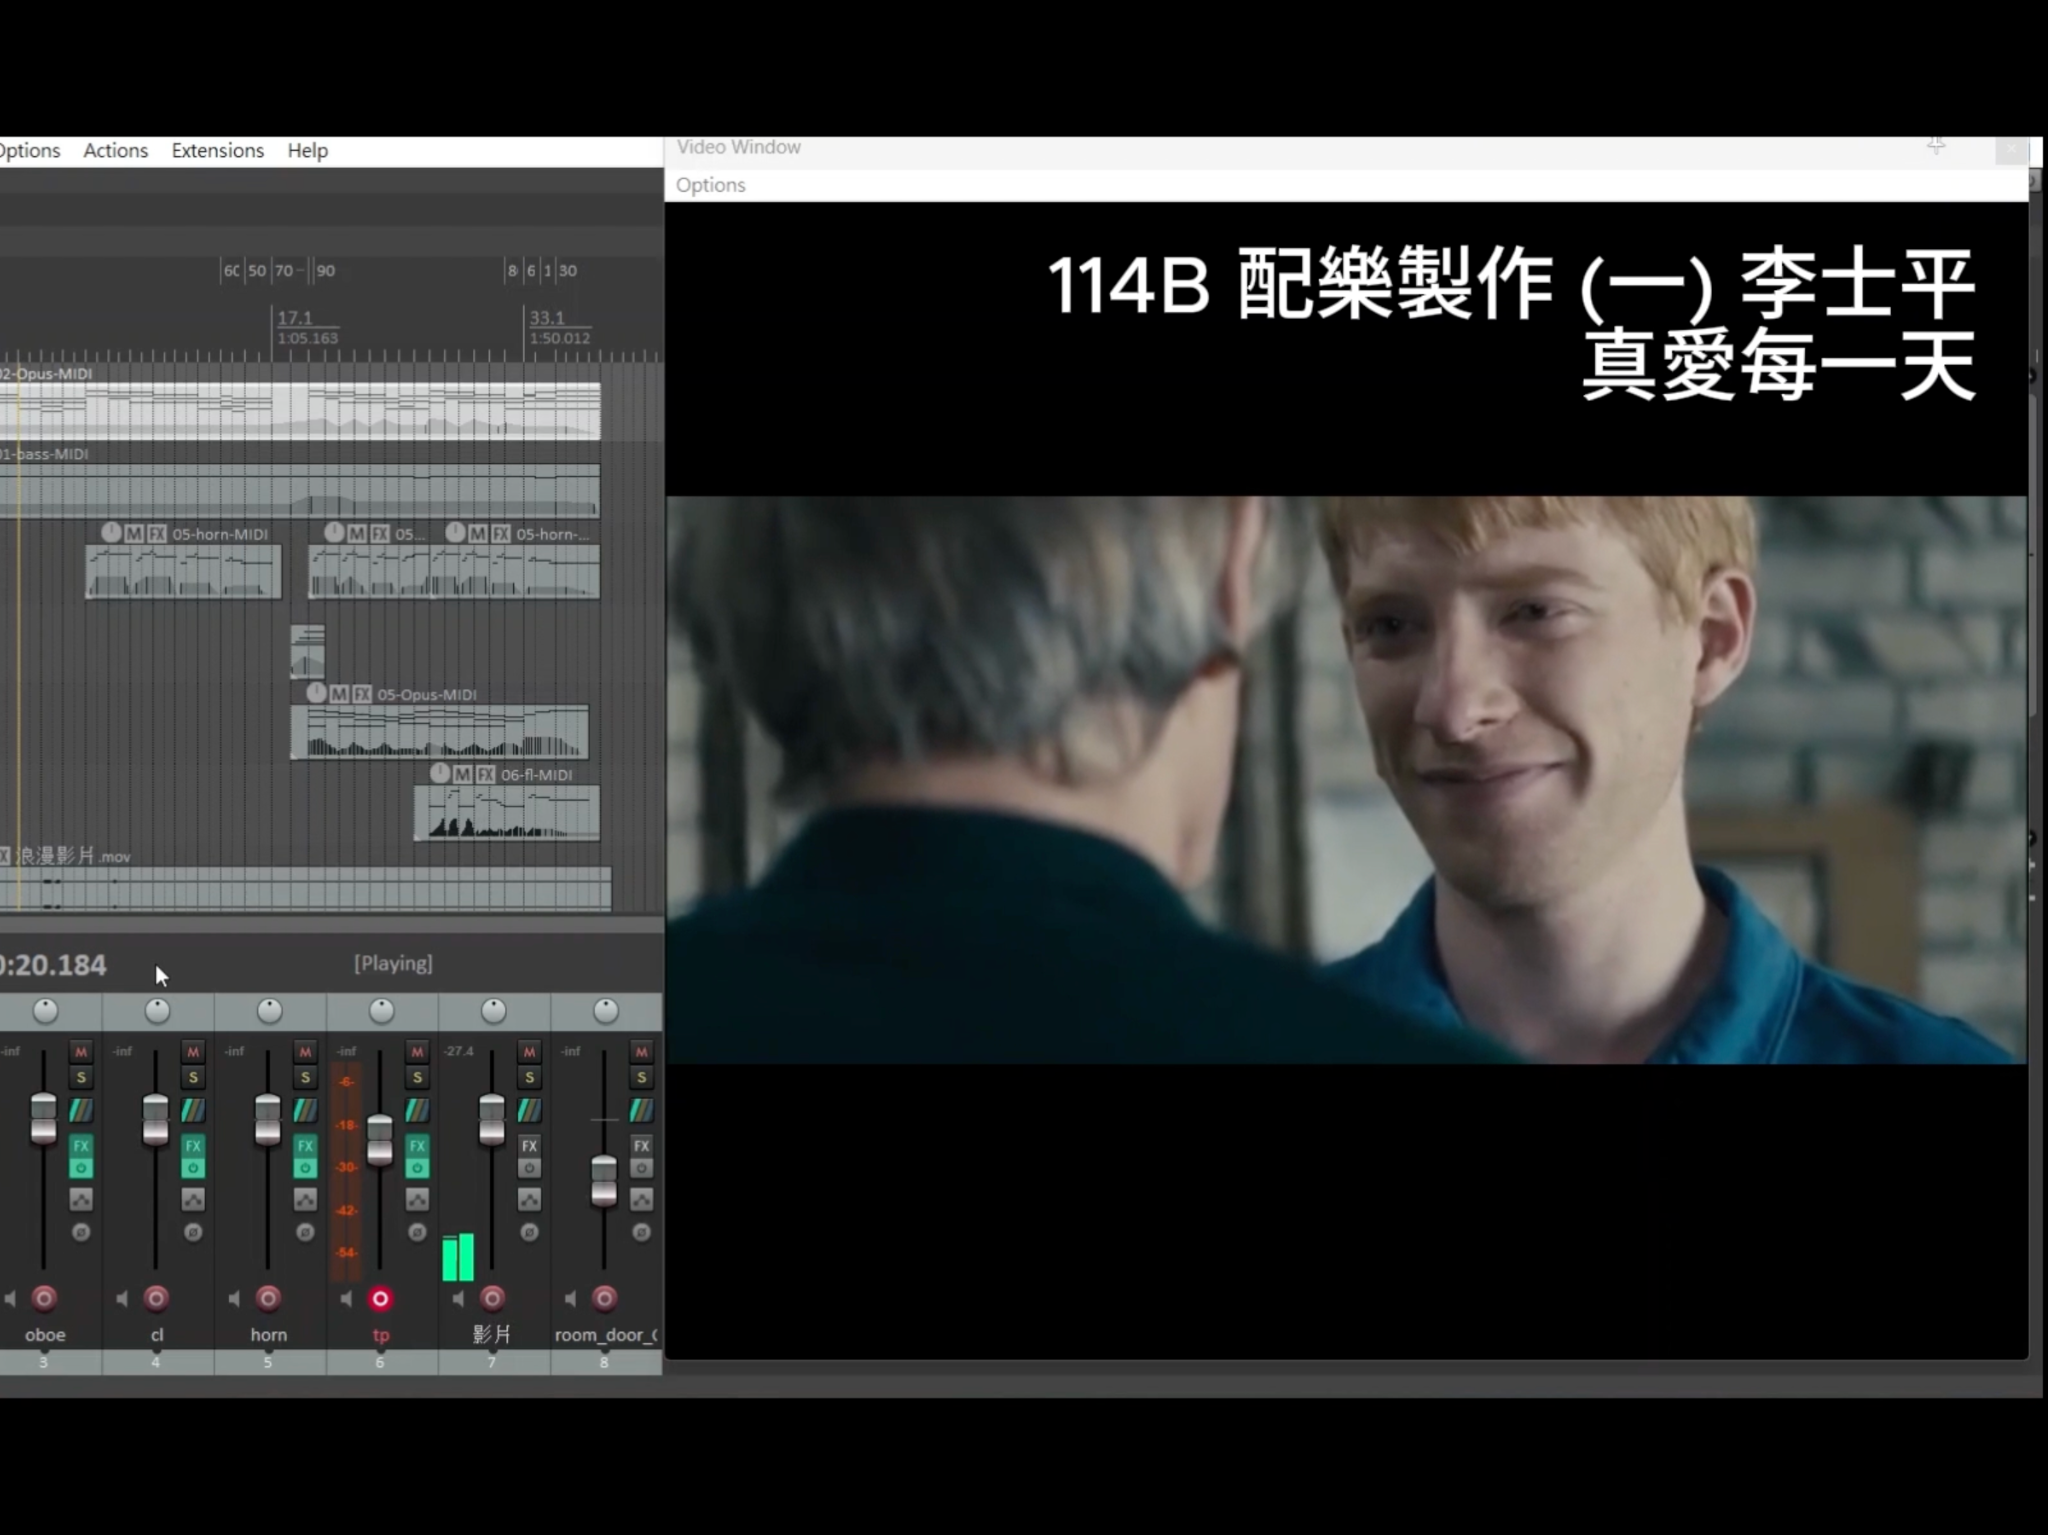
Task: Select the 06-fl-MIDI item in the arrangement
Action: point(507,812)
